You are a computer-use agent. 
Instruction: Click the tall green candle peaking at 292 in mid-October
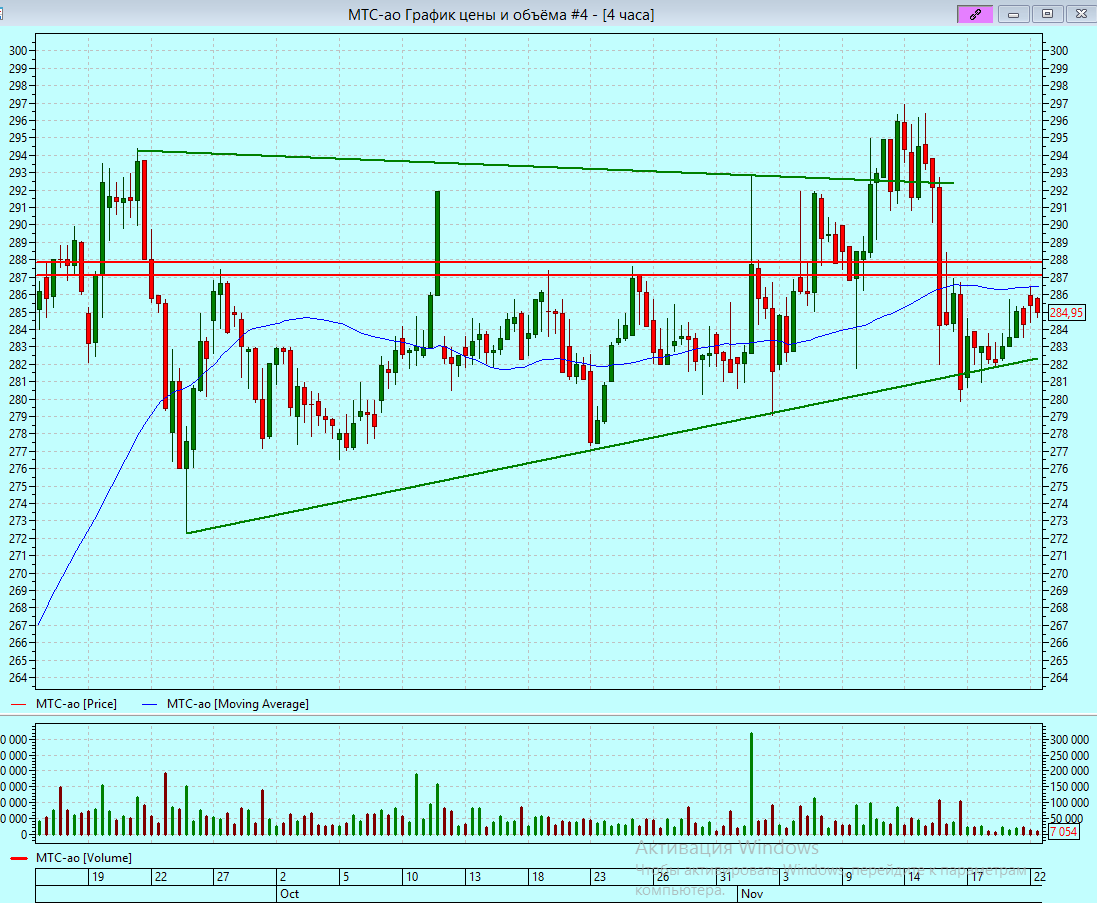(x=437, y=243)
